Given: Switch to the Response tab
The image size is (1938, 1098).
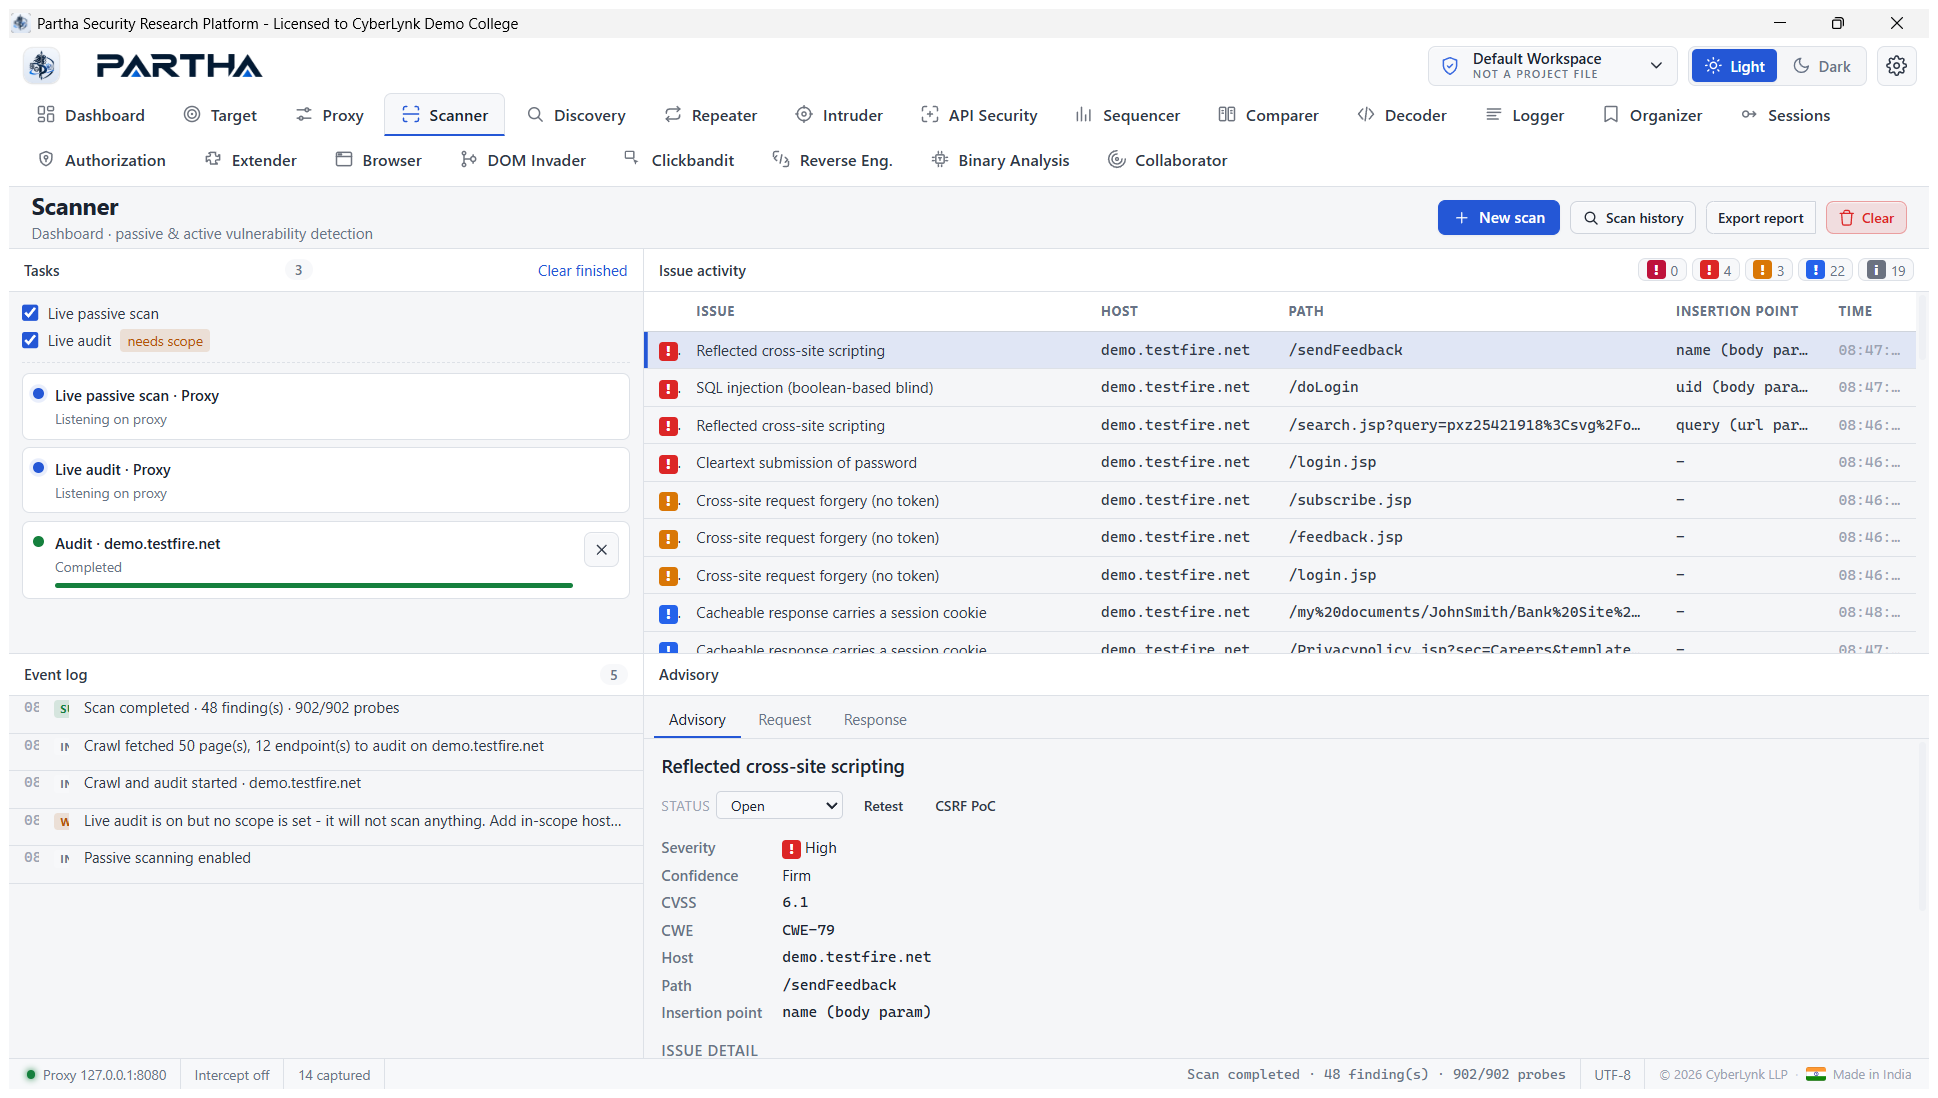Looking at the screenshot, I should (x=875, y=720).
